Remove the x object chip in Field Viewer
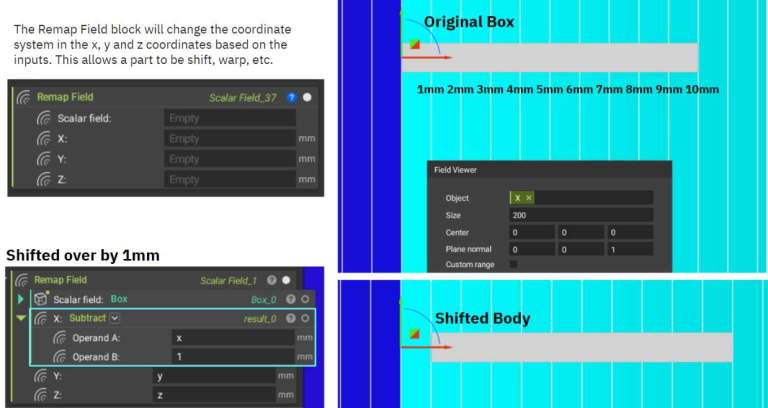This screenshot has height=408, width=768. point(528,198)
